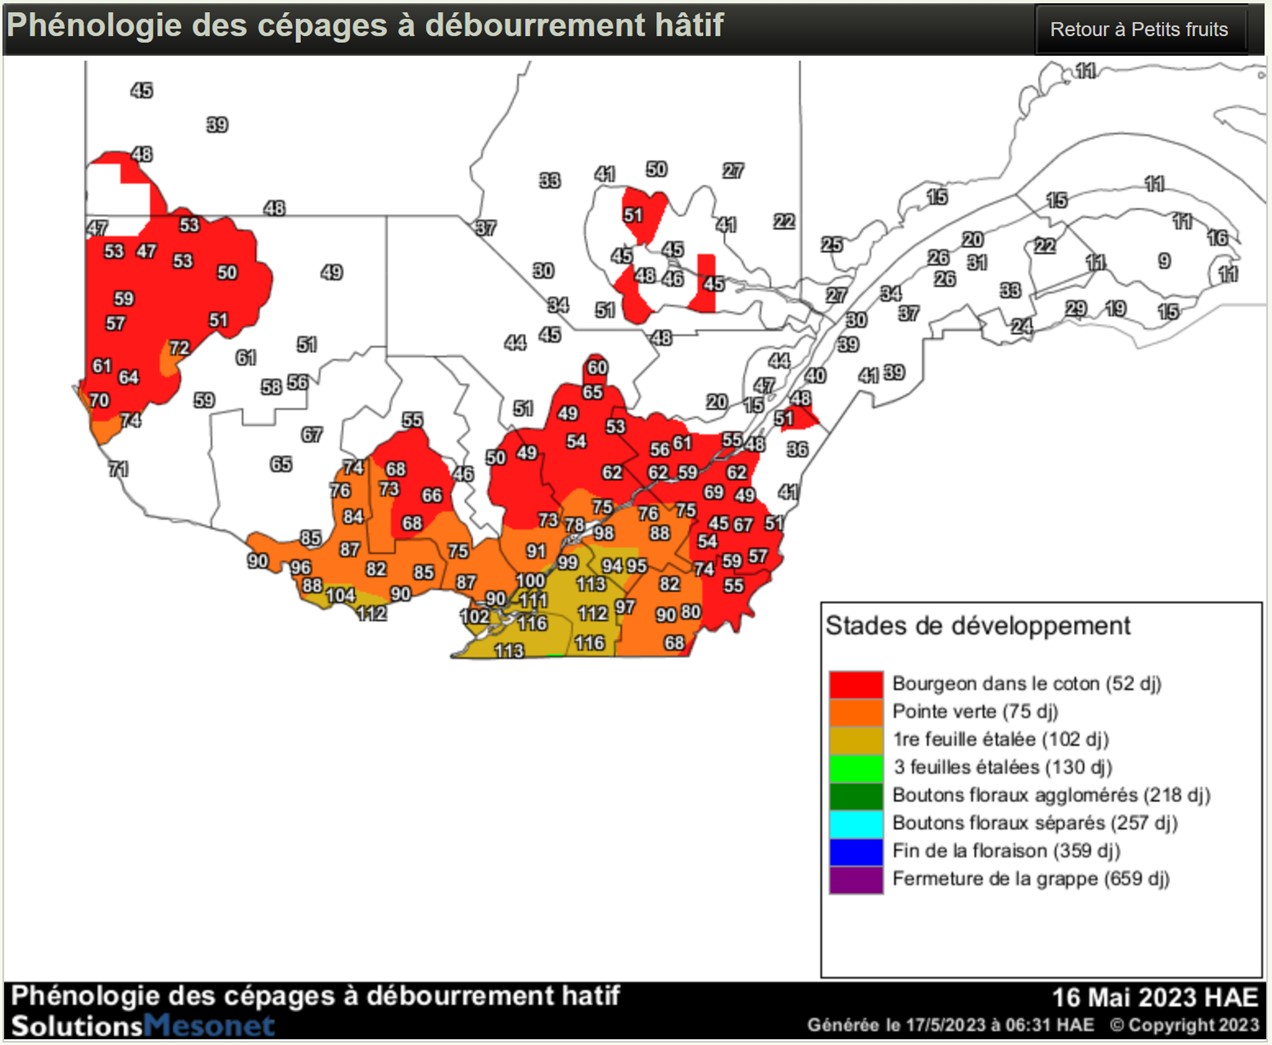Open the SolutionsMesonet logo in footer
The width and height of the screenshot is (1272, 1045).
coord(142,1026)
